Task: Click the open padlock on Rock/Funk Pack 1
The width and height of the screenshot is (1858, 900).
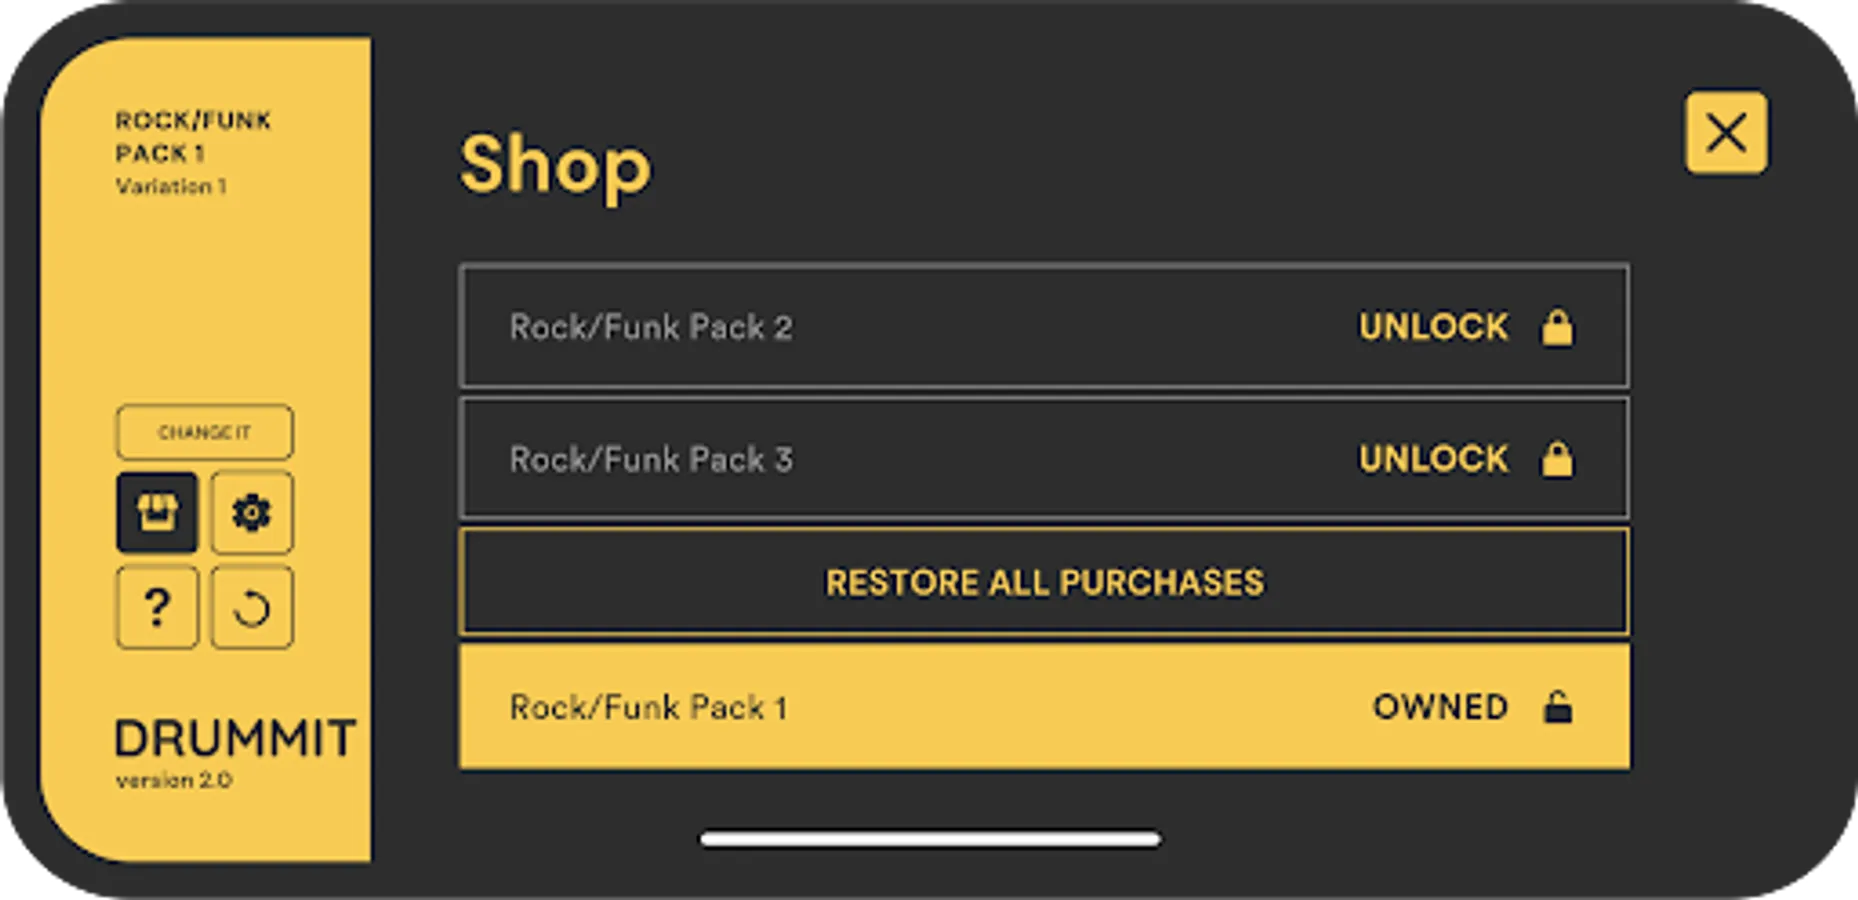Action: coord(1556,707)
